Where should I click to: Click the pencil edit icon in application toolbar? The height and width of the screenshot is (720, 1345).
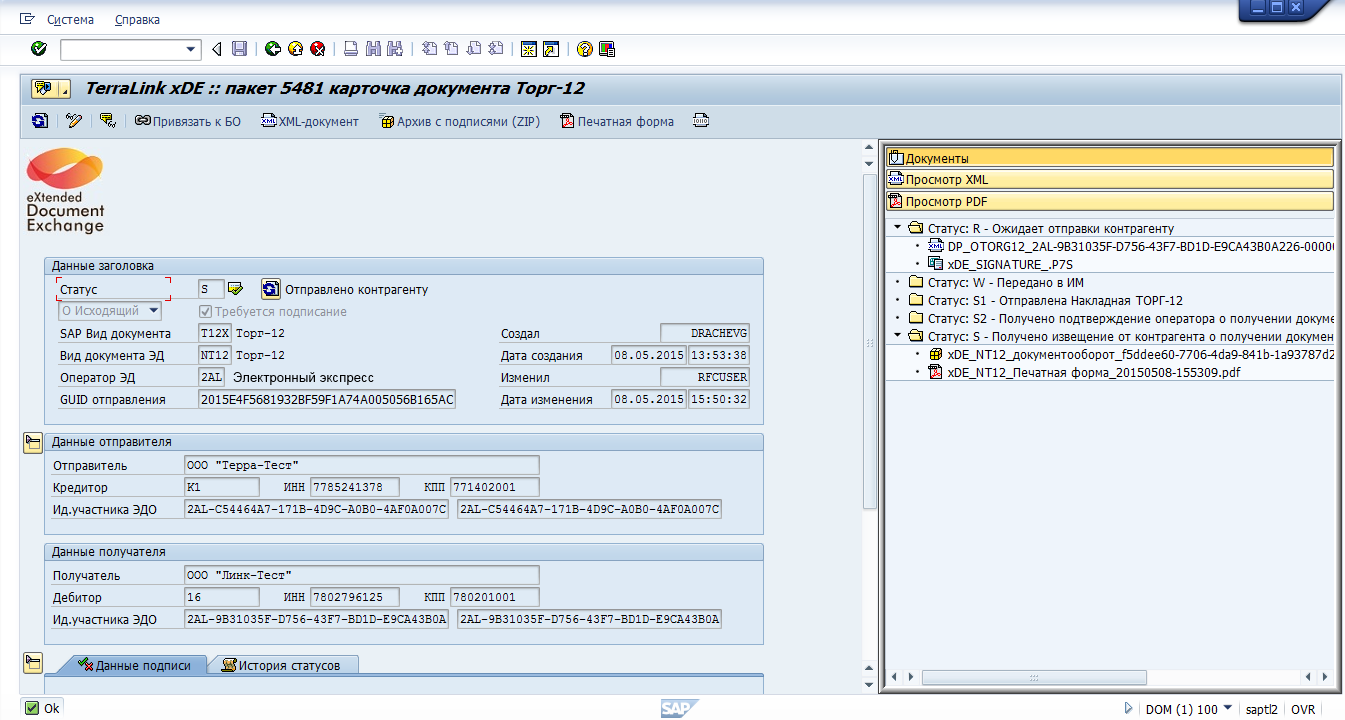click(x=74, y=121)
